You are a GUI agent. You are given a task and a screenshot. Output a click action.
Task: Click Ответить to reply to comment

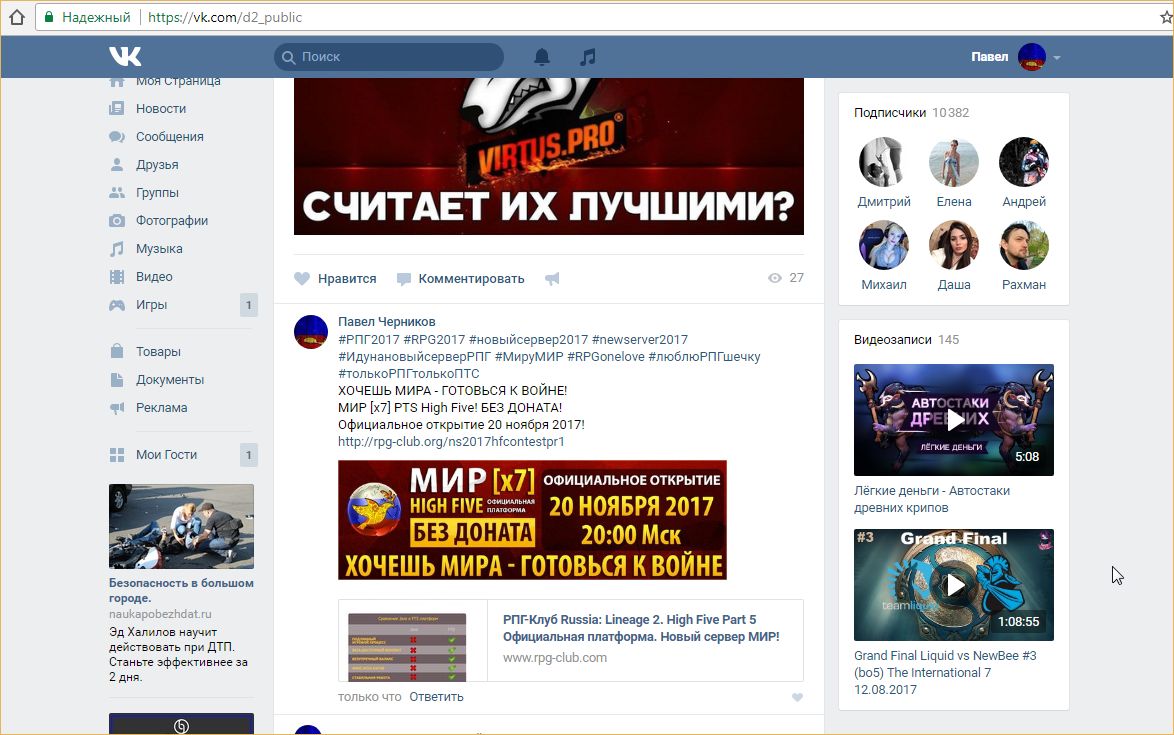pos(437,697)
